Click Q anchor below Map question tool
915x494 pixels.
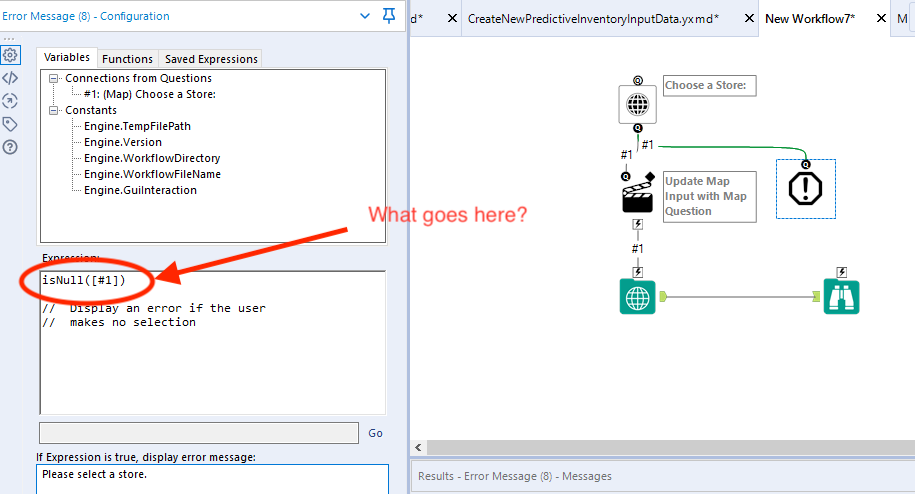click(x=637, y=128)
